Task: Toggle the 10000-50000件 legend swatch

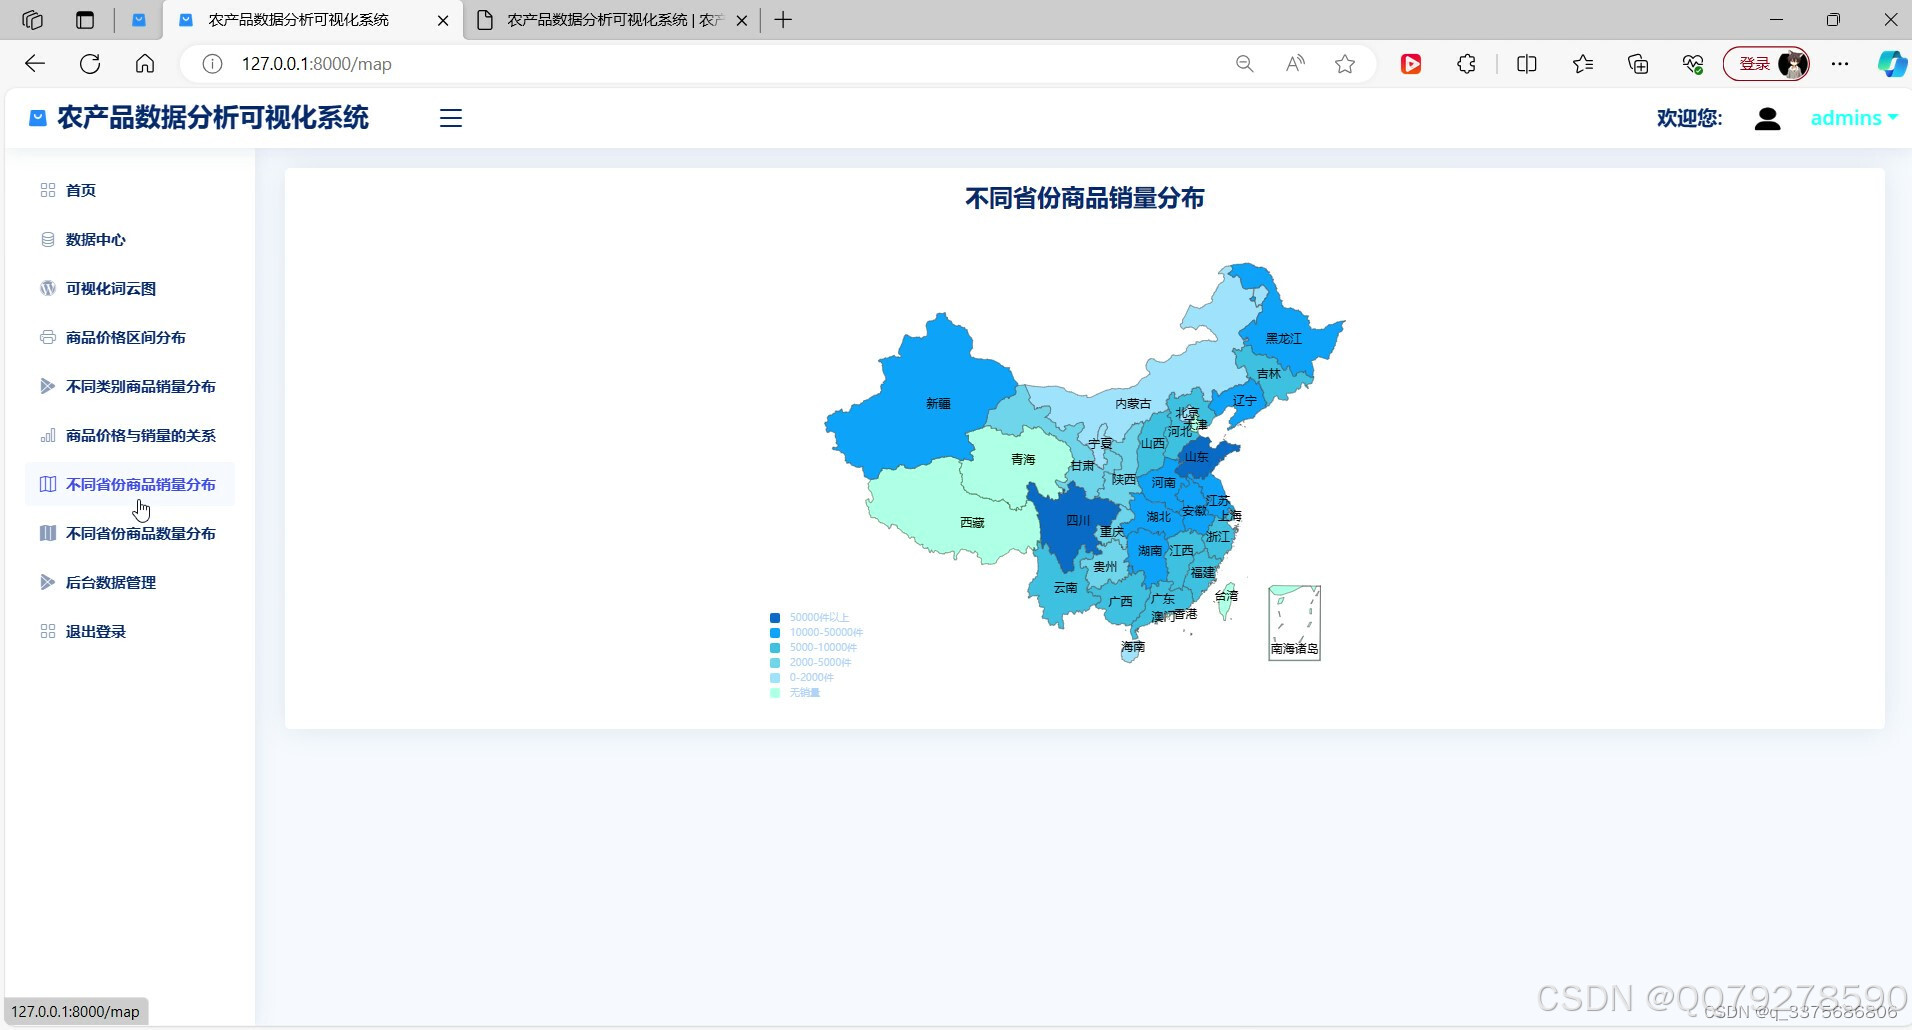Action: [x=775, y=633]
